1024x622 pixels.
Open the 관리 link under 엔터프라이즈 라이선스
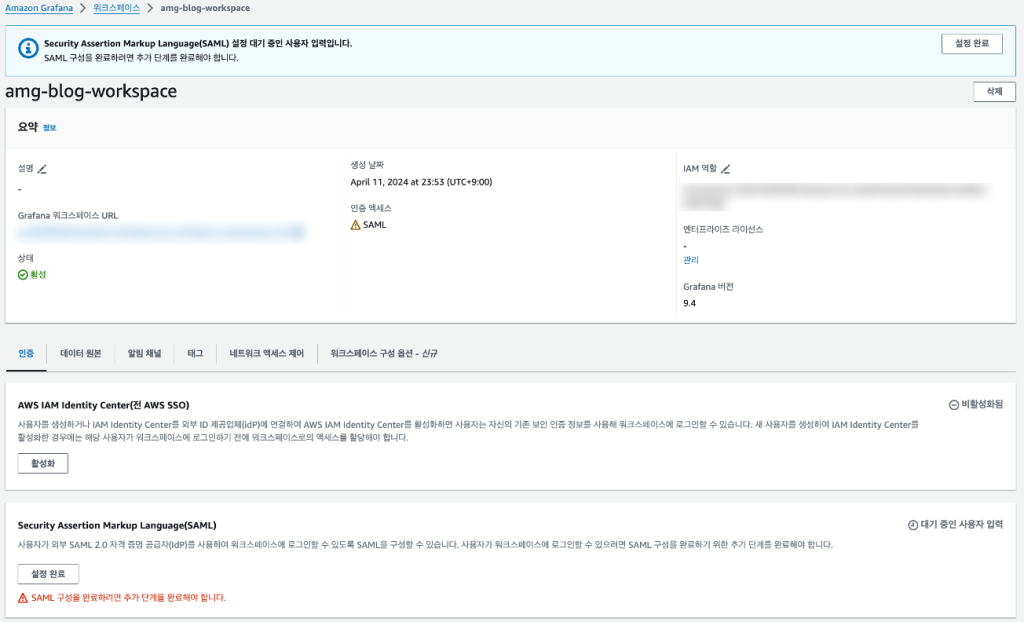pyautogui.click(x=691, y=260)
